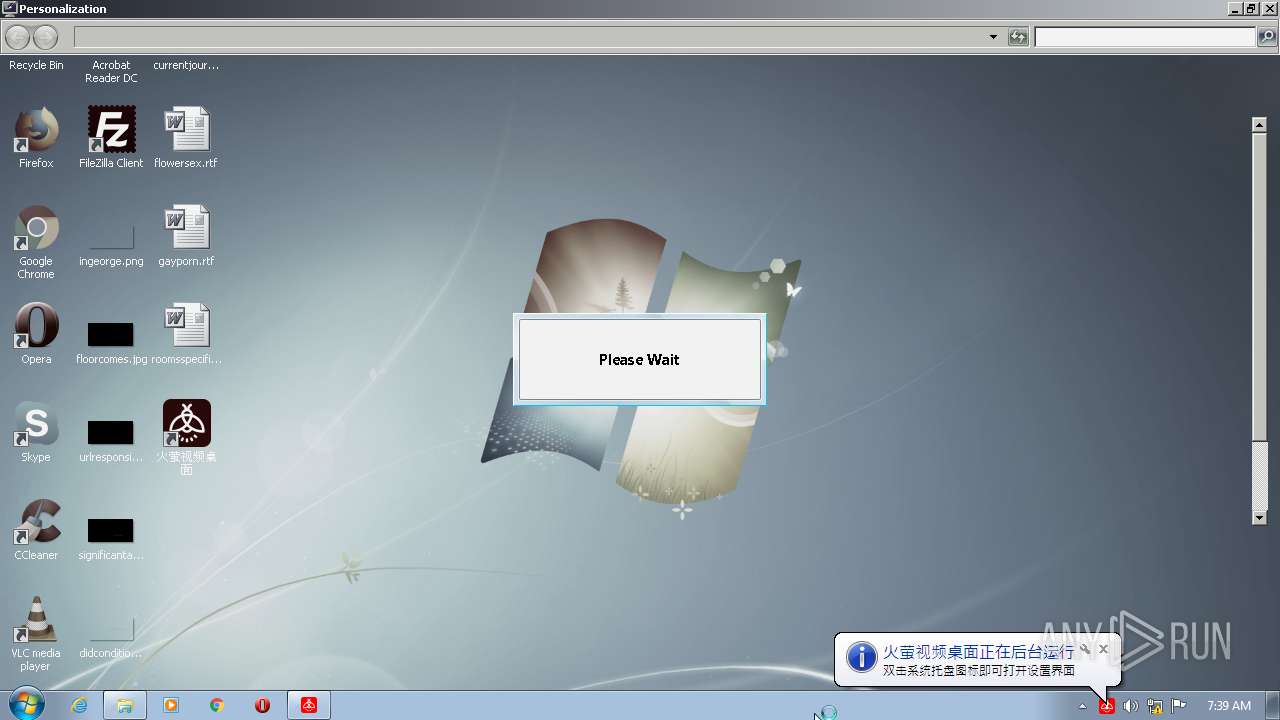Image resolution: width=1280 pixels, height=720 pixels.
Task: Open the Firefox desktop shortcut
Action: (x=36, y=137)
